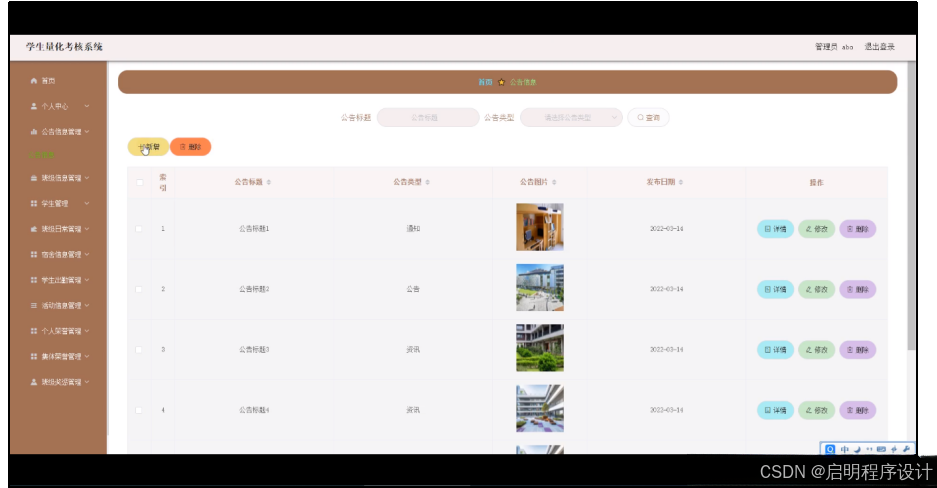Viewport: 937px width, 488px height.
Task: Expand 宿舍信息管理 using its chevron
Action: click(x=87, y=254)
